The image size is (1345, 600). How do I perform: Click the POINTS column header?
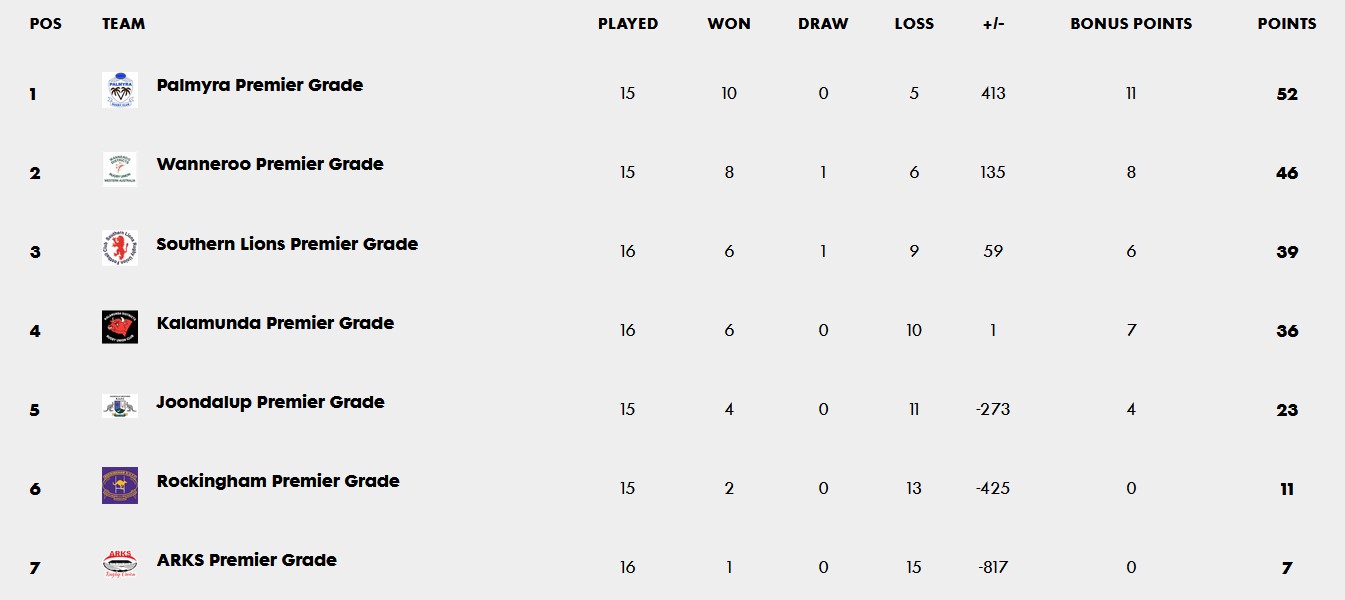(x=1287, y=24)
